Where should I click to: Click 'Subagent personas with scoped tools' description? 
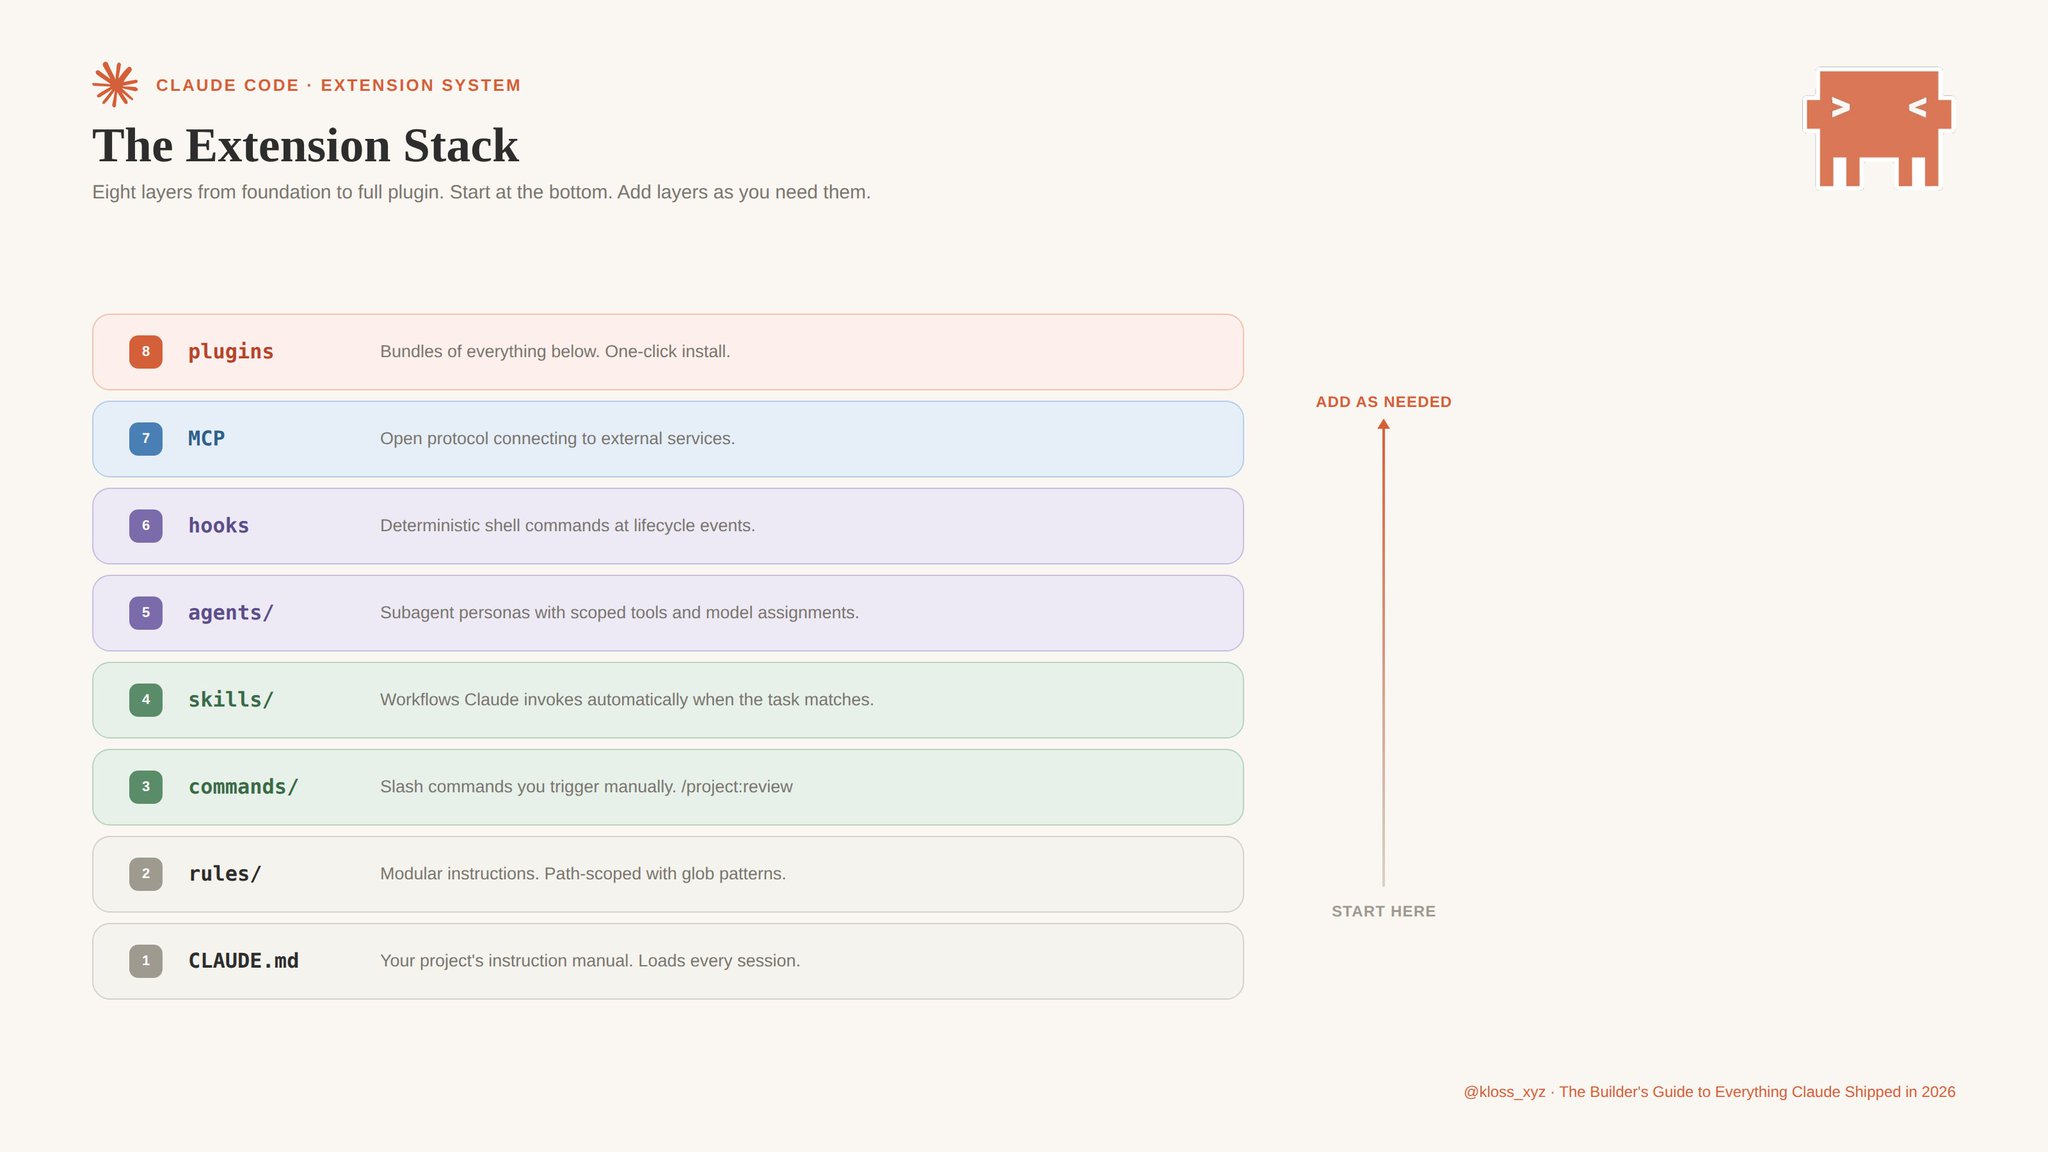click(x=620, y=613)
